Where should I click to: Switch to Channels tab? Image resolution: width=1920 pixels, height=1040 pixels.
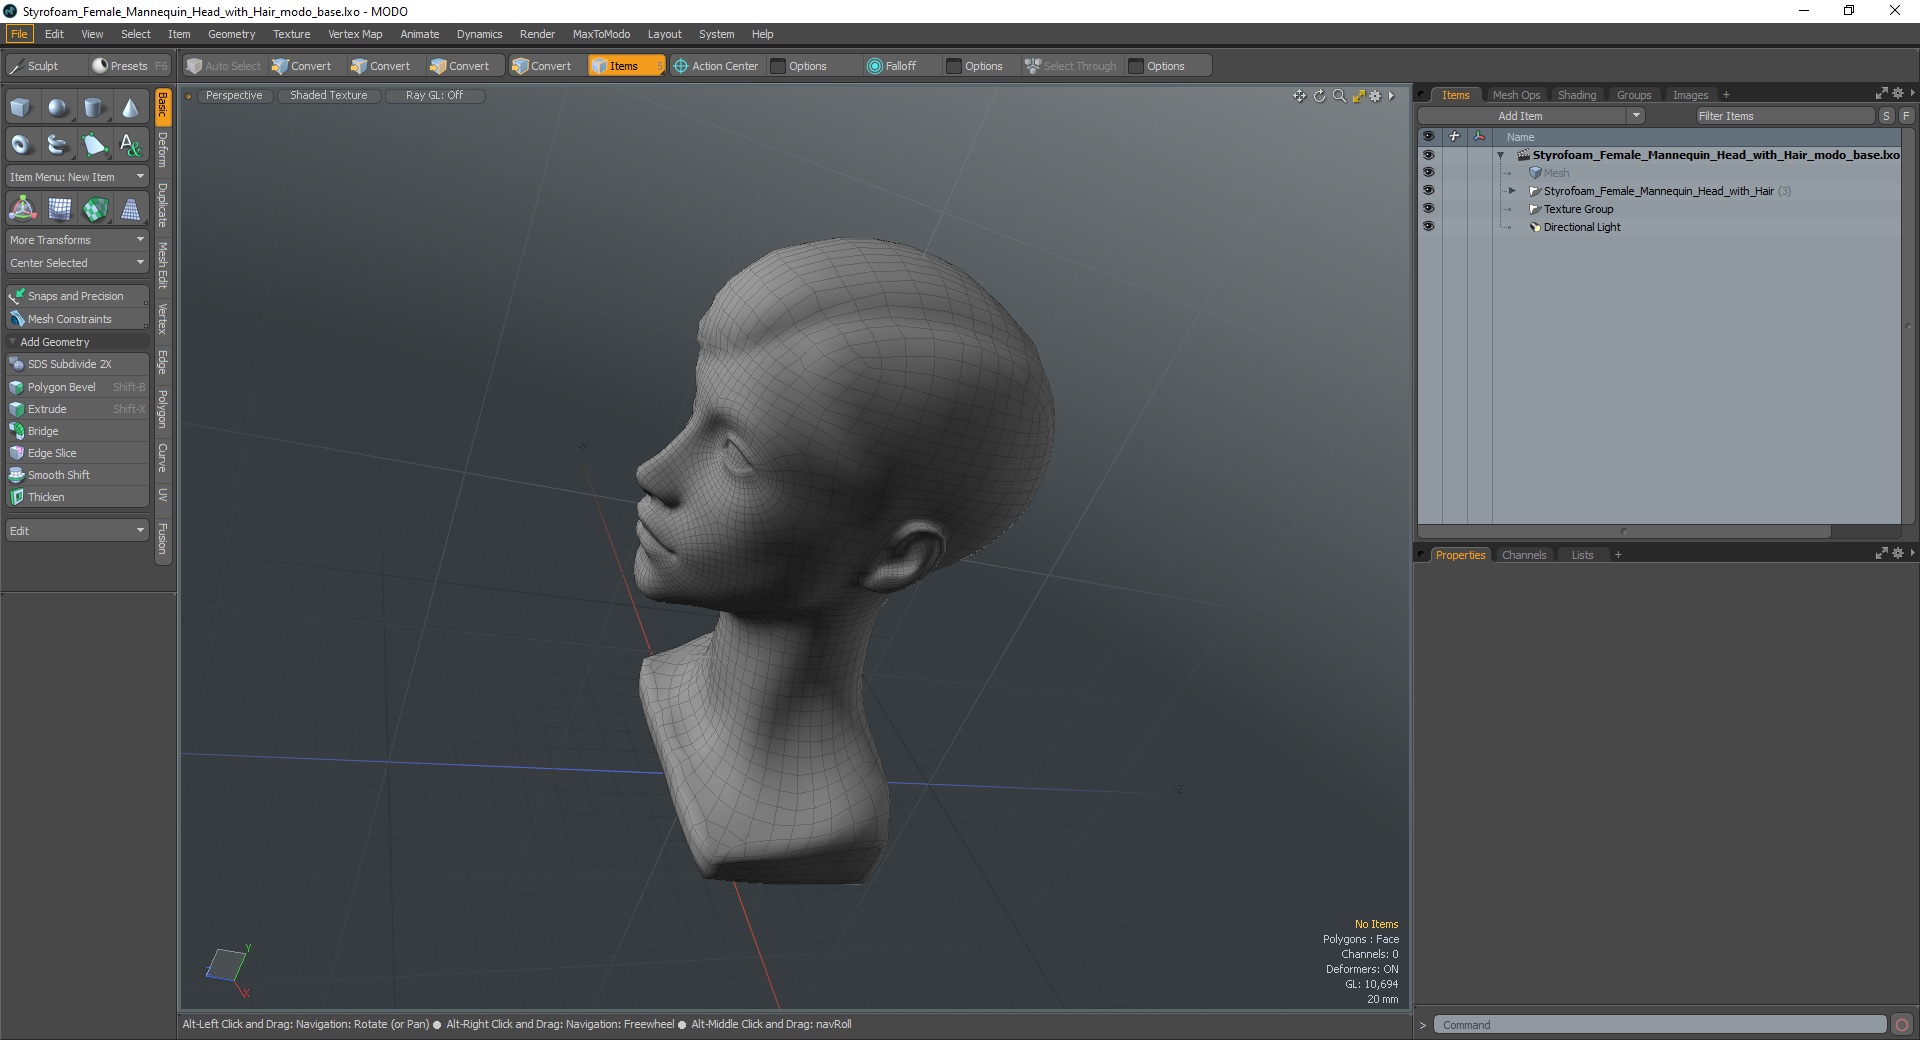(x=1524, y=555)
